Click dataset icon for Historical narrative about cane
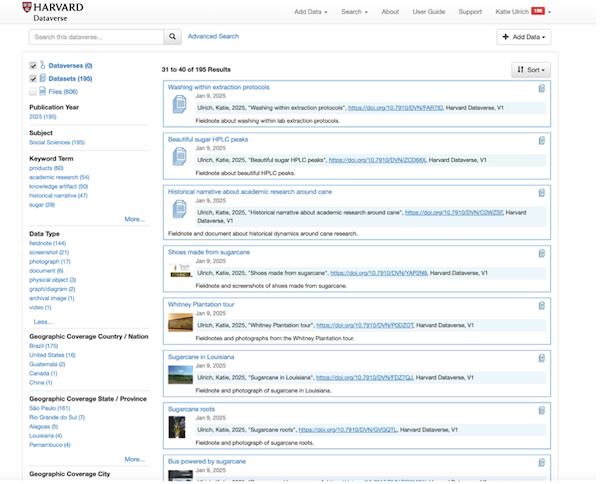Viewport: 600px width, 484px height. click(x=179, y=209)
